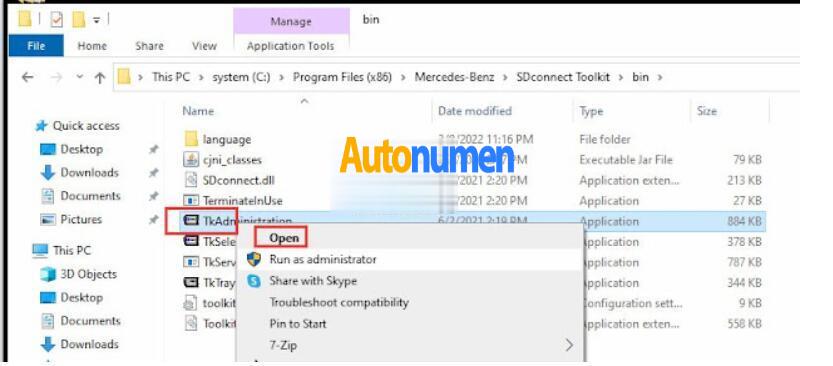
Task: Select SDconnect.dll file
Action: click(x=239, y=181)
